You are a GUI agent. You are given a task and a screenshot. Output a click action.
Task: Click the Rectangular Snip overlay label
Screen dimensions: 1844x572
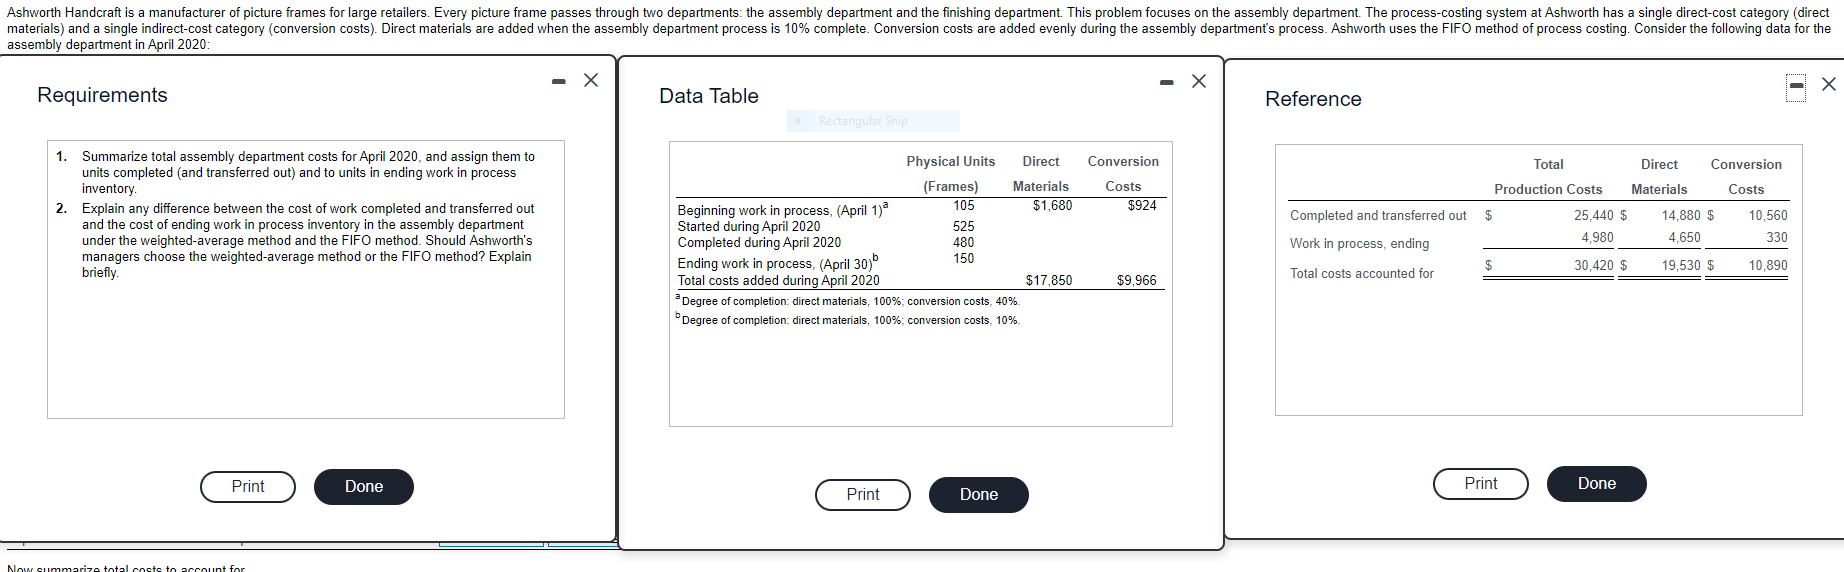coord(873,121)
